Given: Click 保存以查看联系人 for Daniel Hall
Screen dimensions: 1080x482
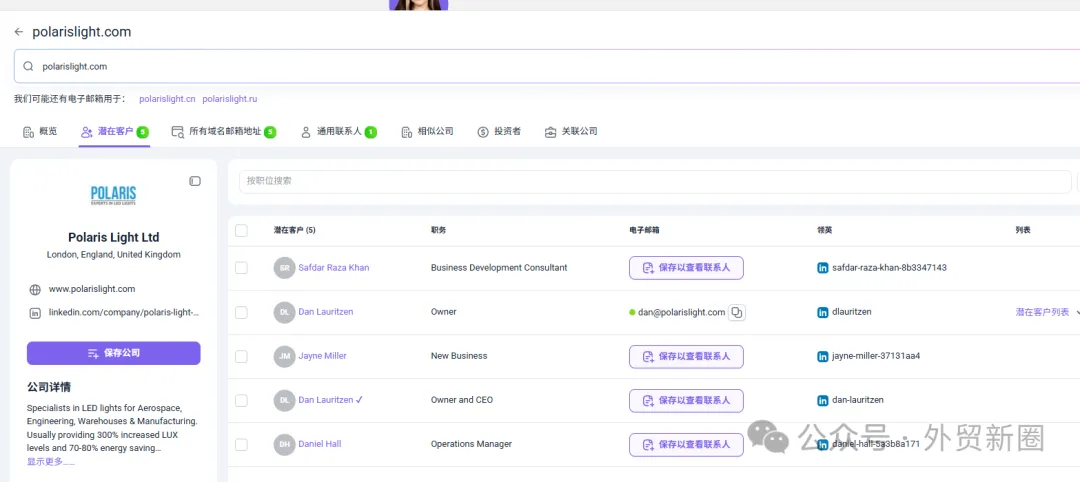Looking at the screenshot, I should point(686,445).
